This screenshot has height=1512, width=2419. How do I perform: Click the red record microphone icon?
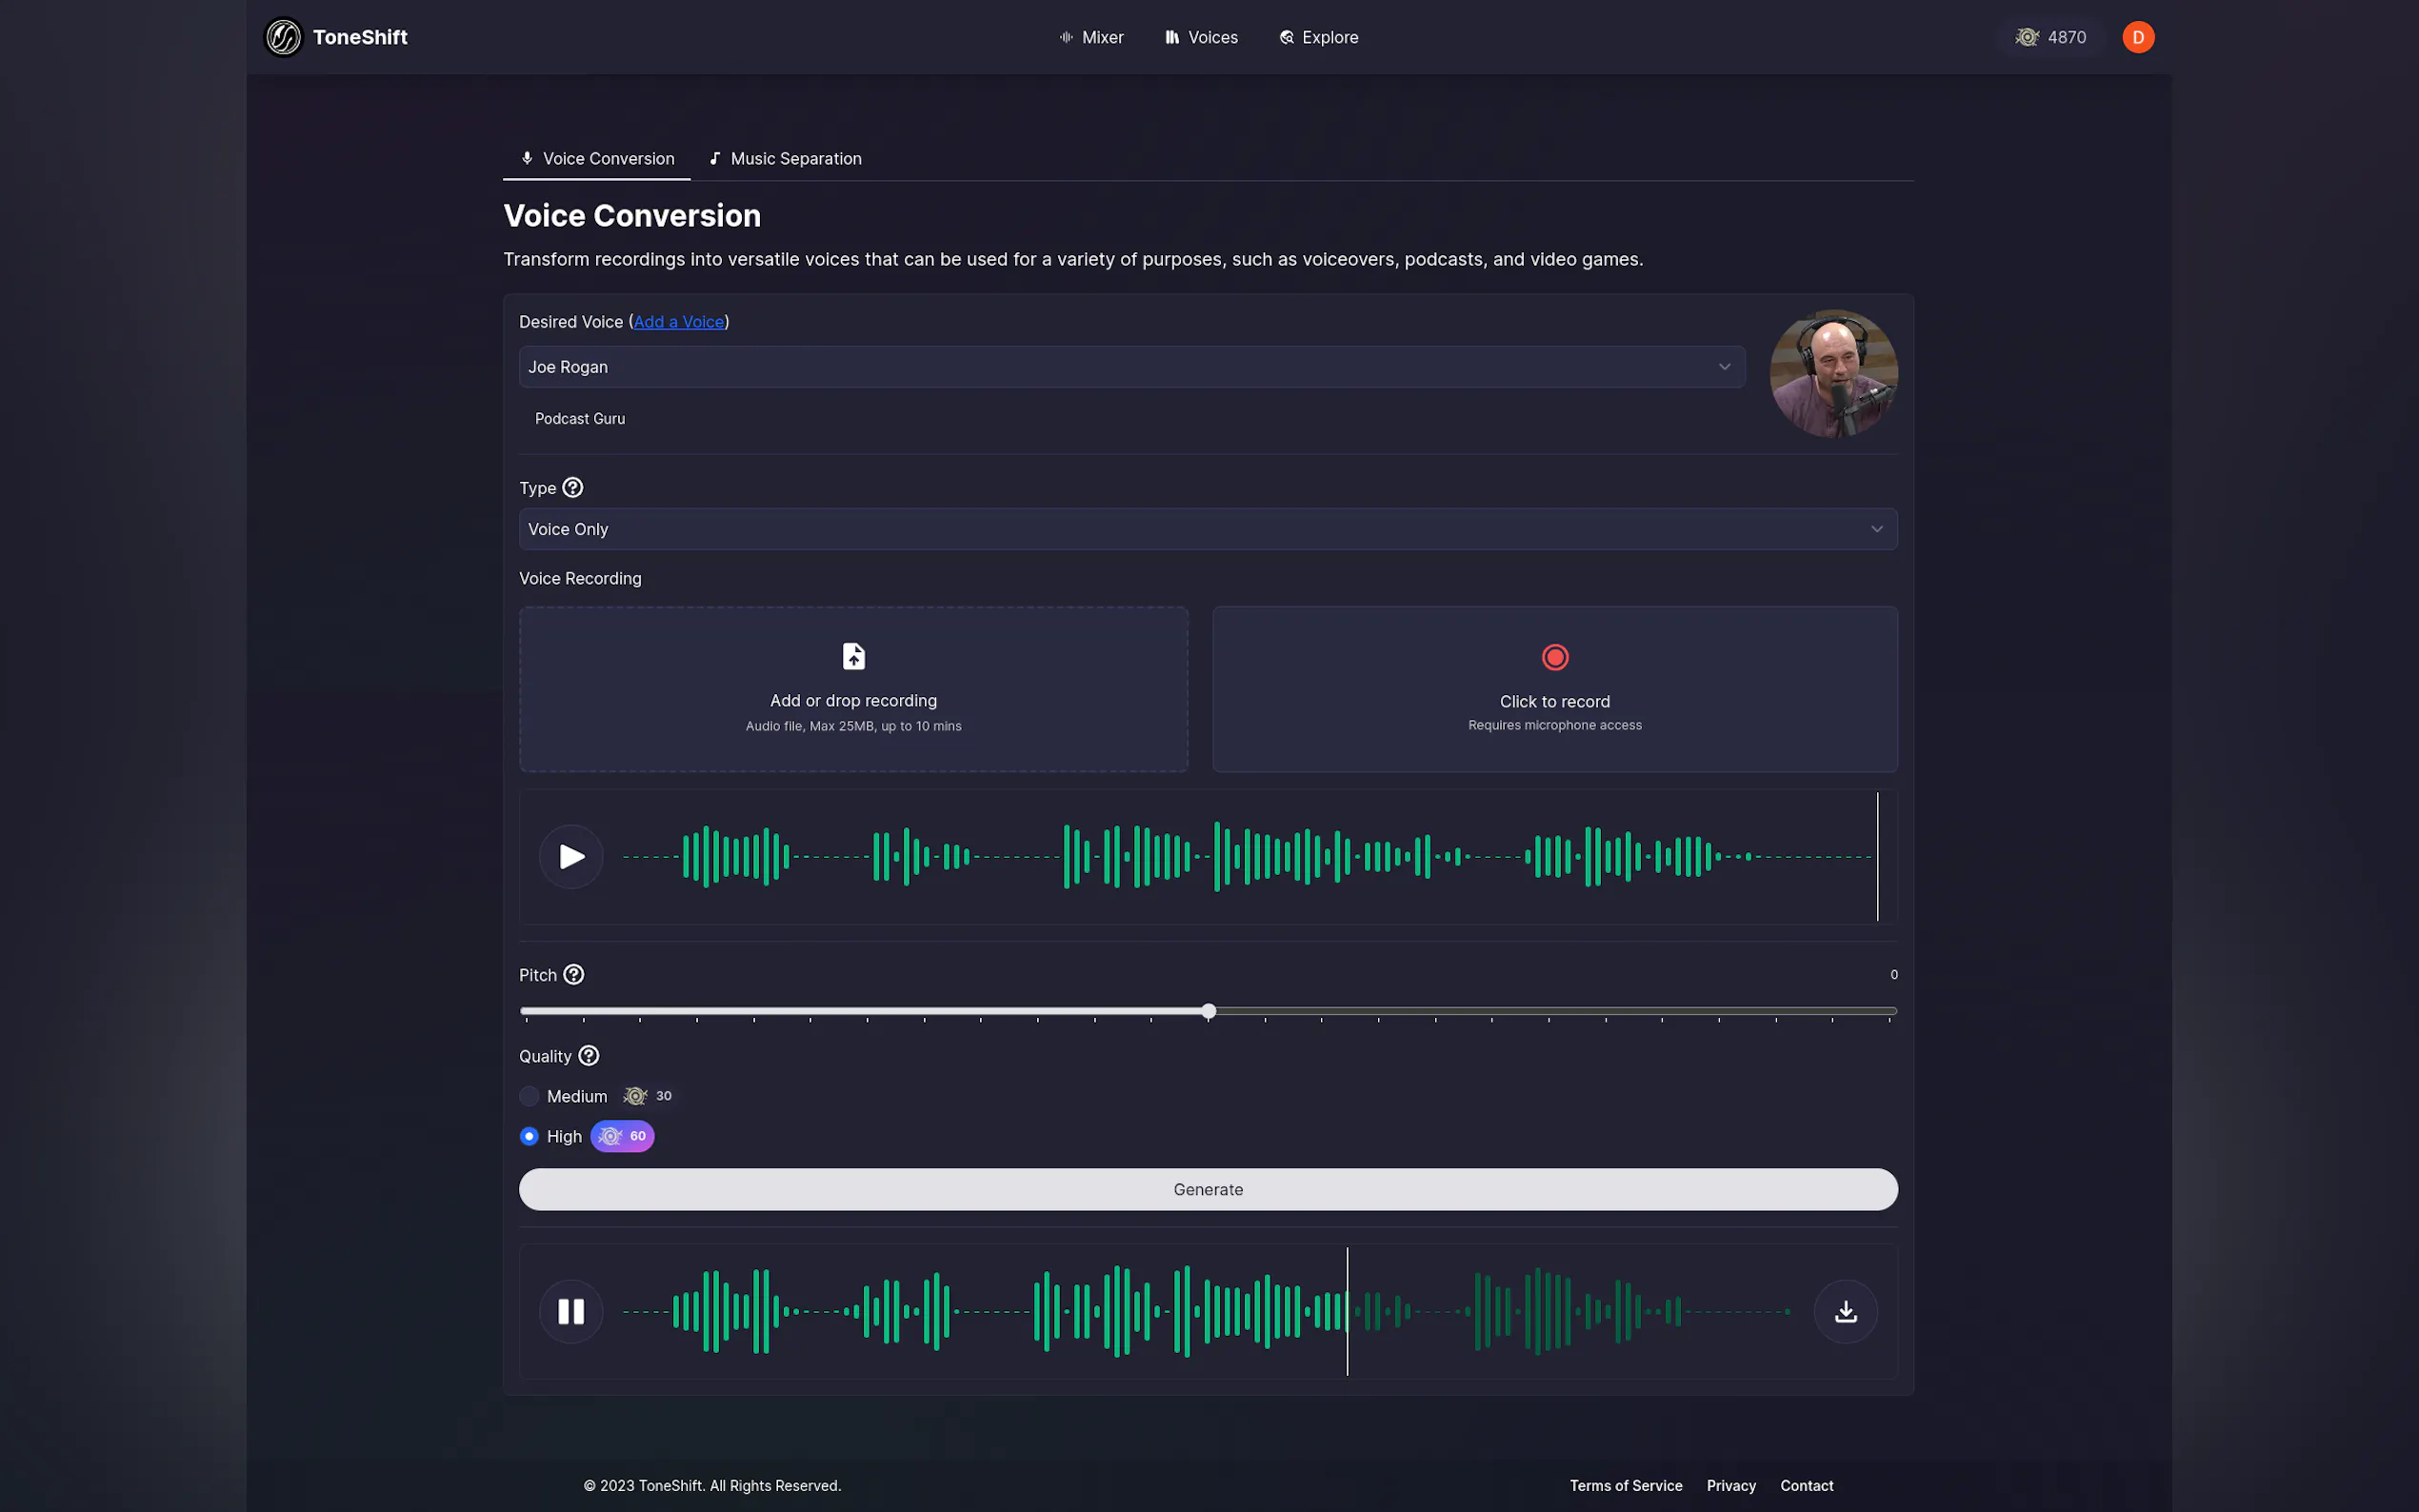[x=1554, y=657]
